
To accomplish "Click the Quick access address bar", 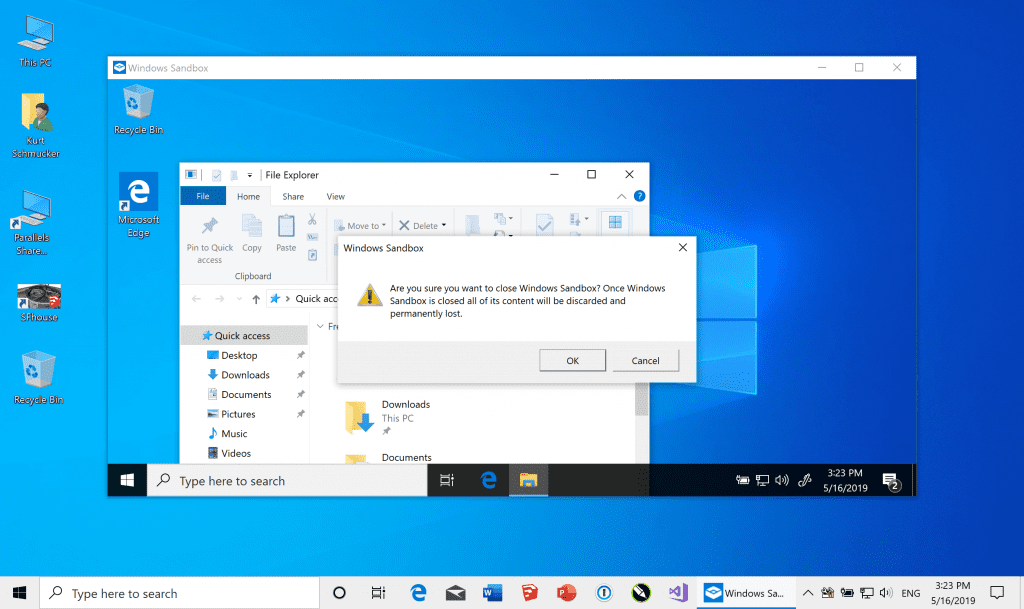I will click(x=302, y=299).
